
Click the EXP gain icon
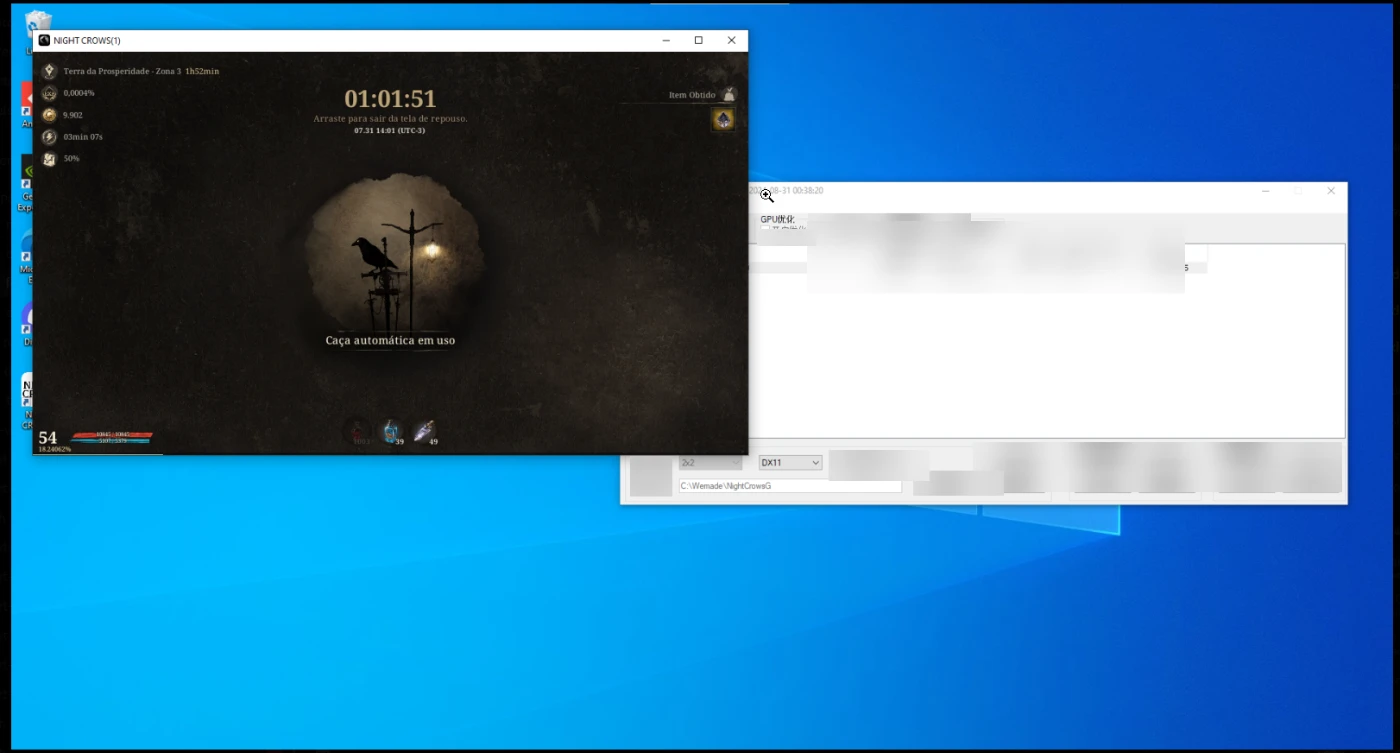point(49,93)
